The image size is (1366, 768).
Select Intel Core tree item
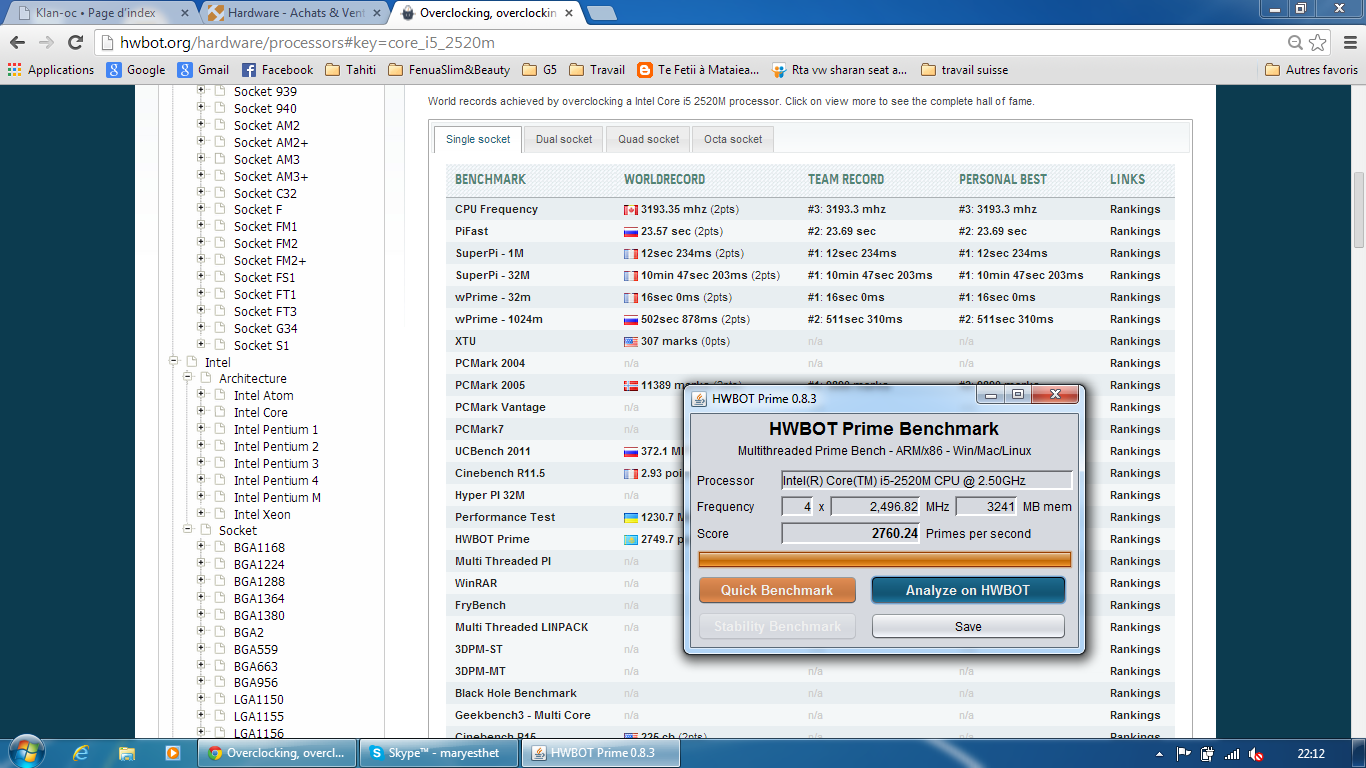pos(261,412)
